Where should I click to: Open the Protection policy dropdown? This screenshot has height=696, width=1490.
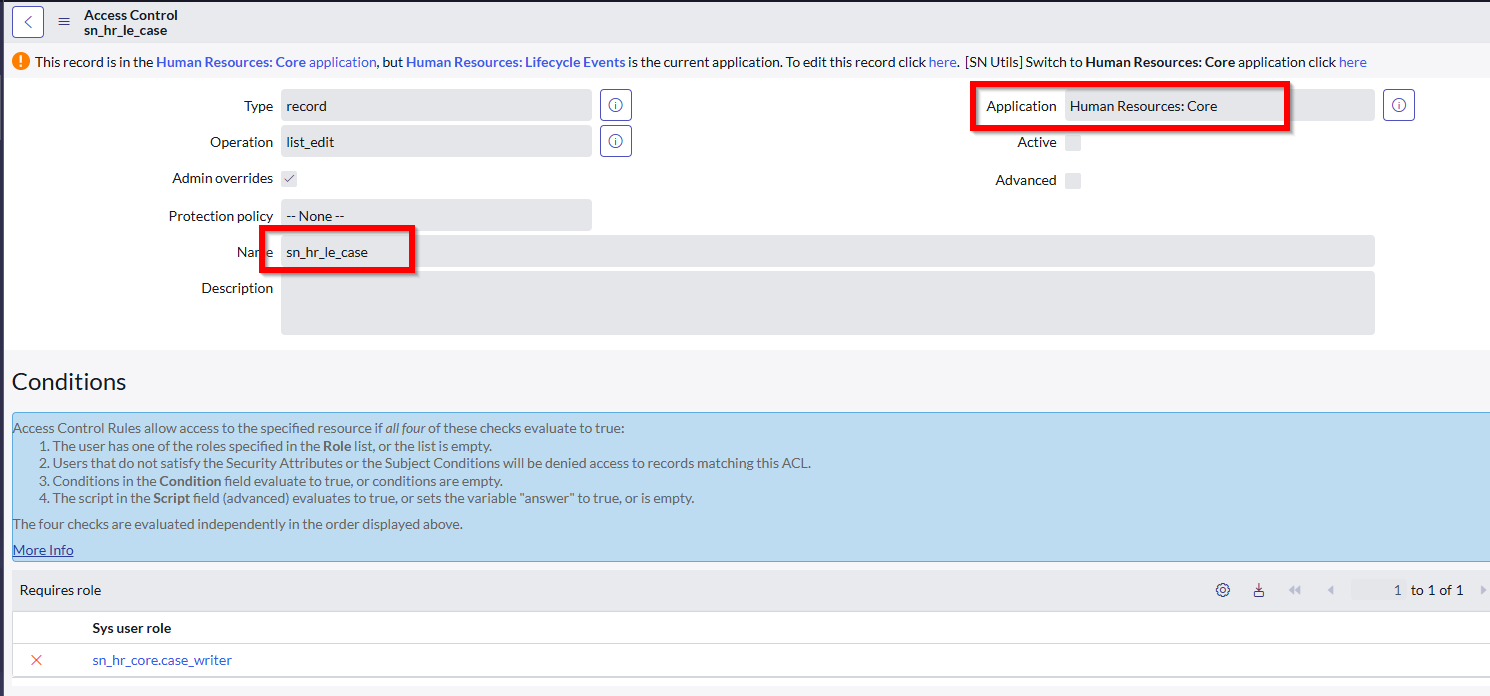(435, 215)
